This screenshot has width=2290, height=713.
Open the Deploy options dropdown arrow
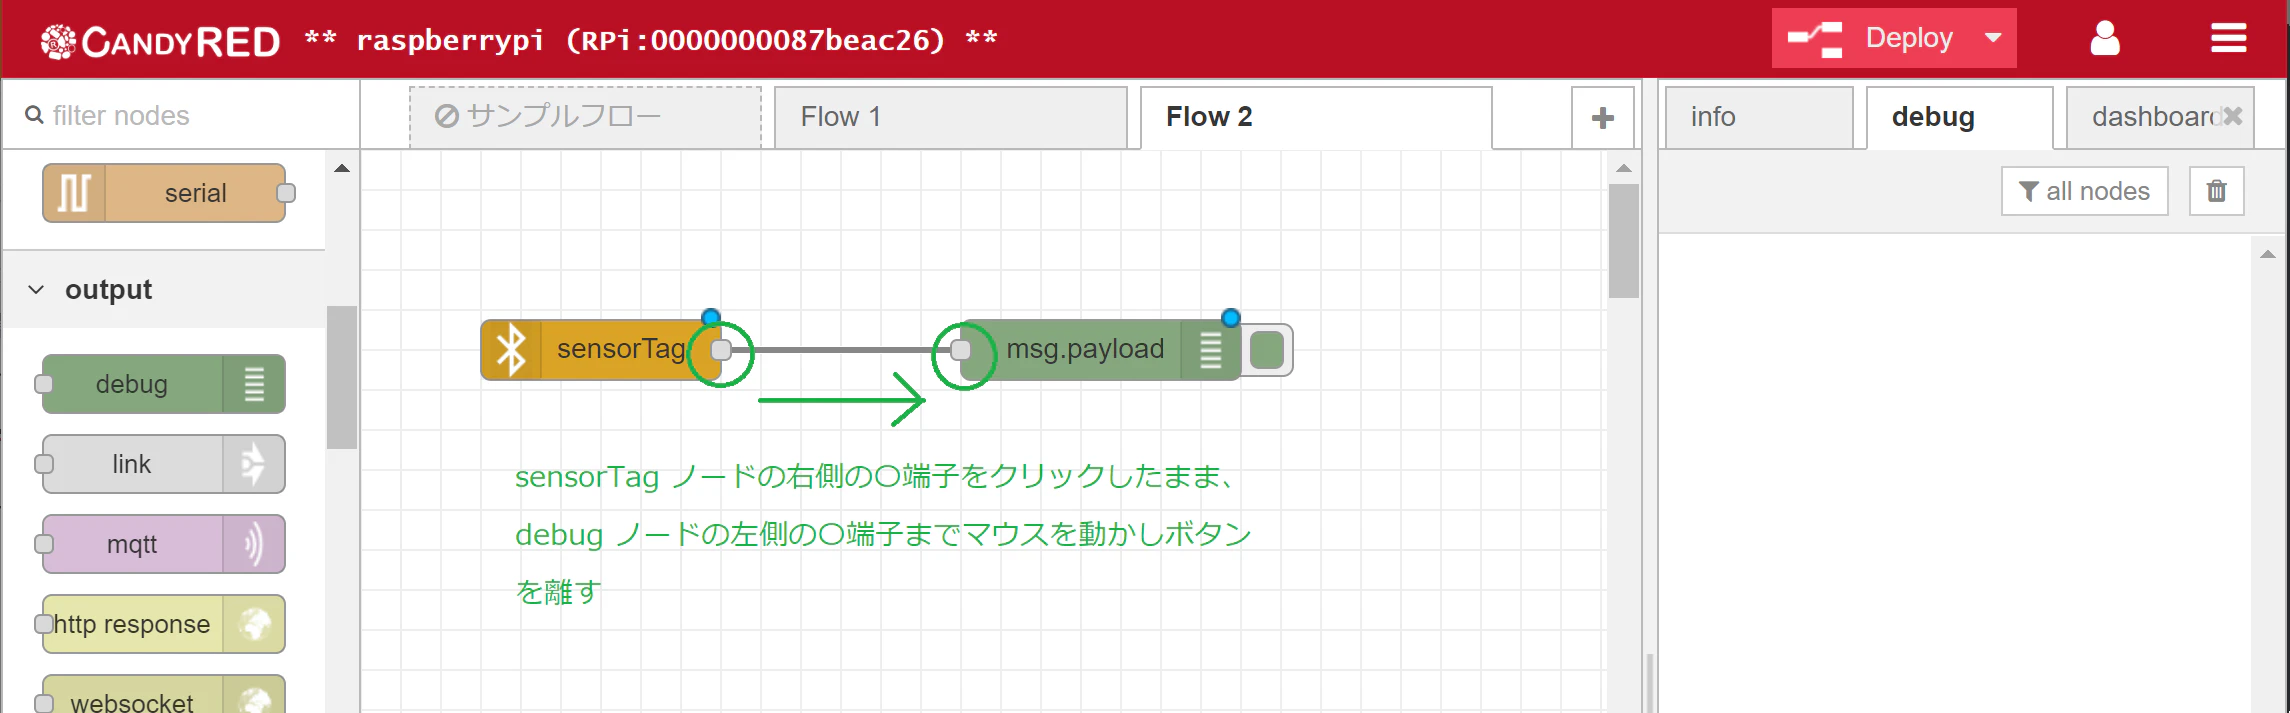tap(1993, 38)
